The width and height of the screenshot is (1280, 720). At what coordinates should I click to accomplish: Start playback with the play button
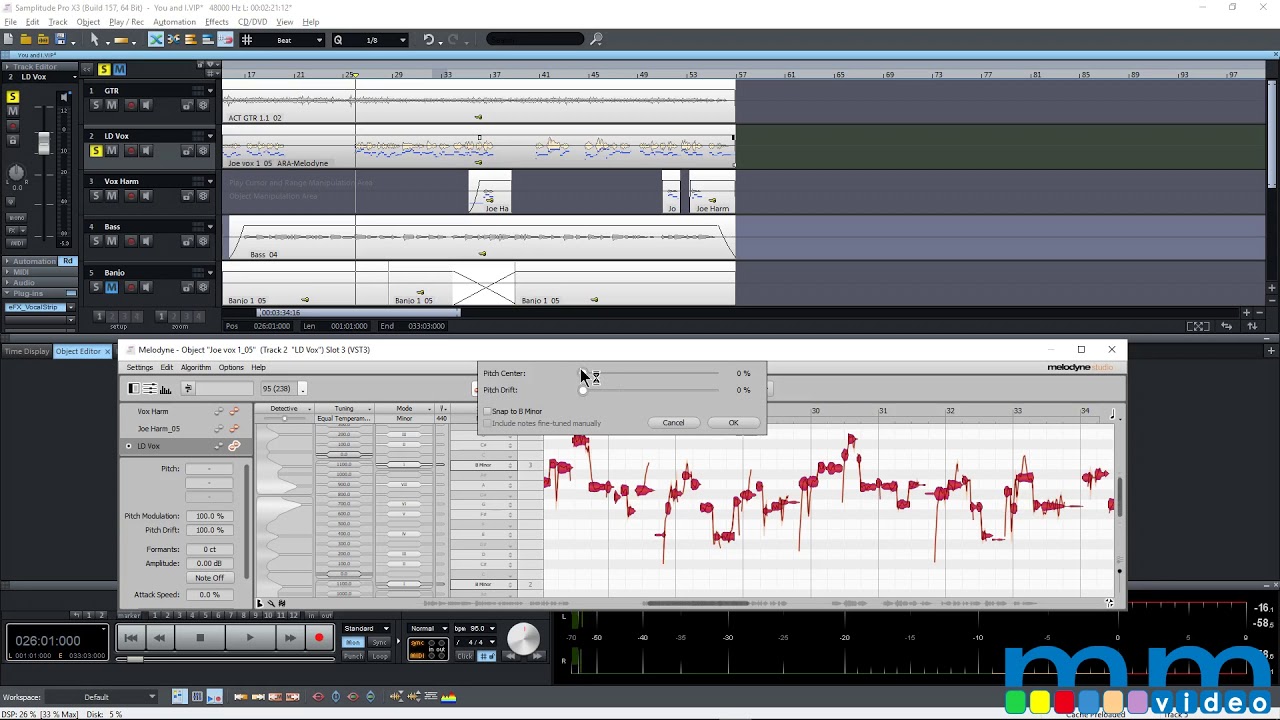[250, 637]
